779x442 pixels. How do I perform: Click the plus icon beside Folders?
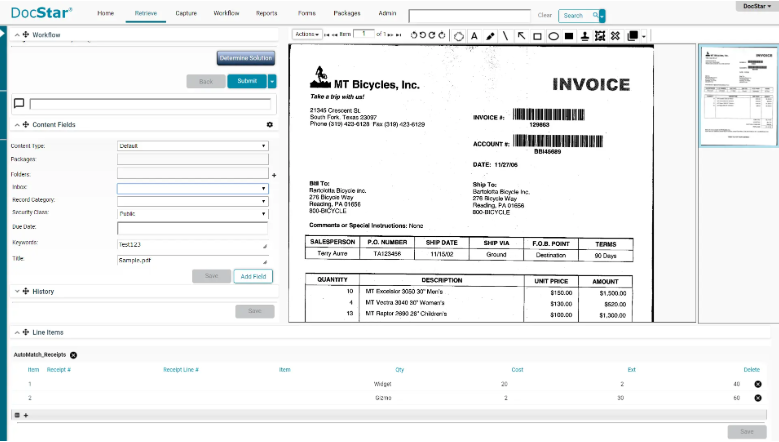274,174
